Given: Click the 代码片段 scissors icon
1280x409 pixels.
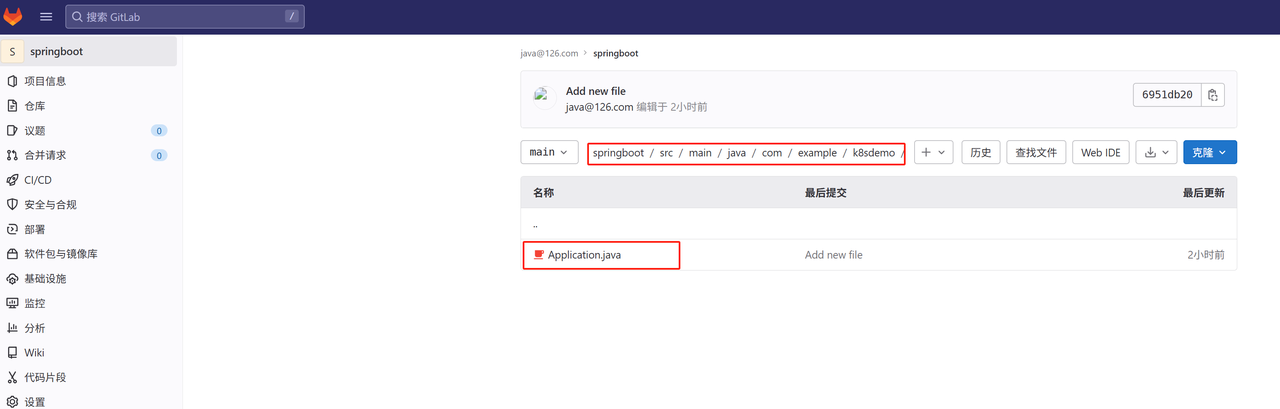Looking at the screenshot, I should 13,378.
